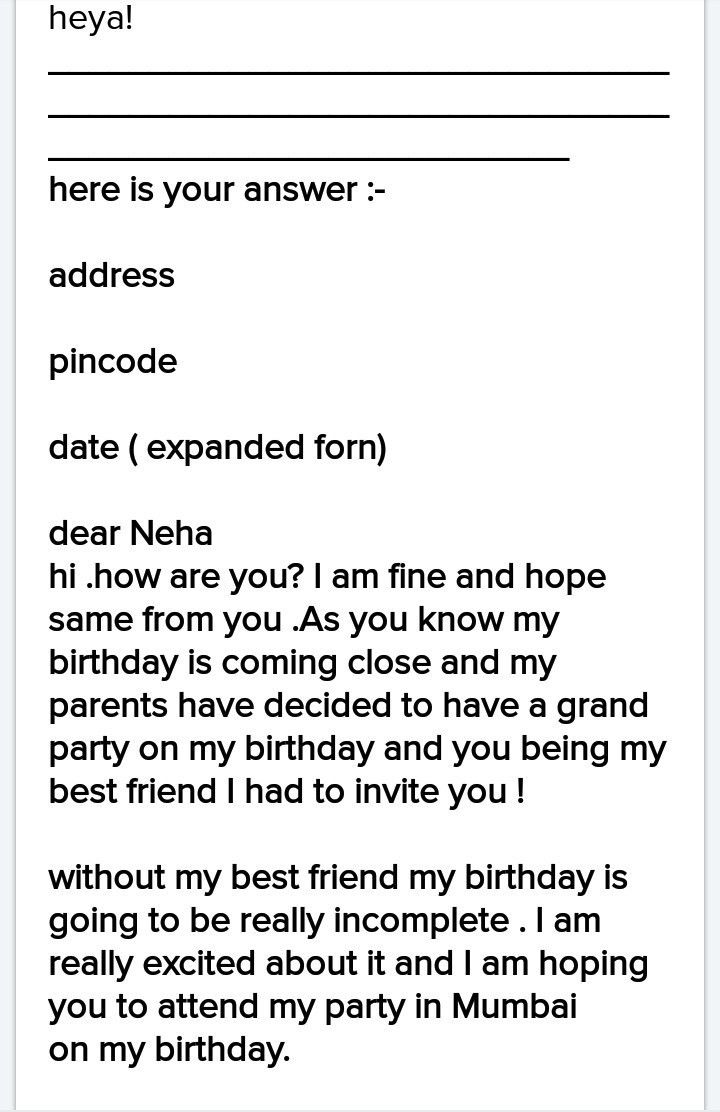The height and width of the screenshot is (1112, 720).
Task: Click the line "best friend I had to invite you !"
Action: point(286,791)
